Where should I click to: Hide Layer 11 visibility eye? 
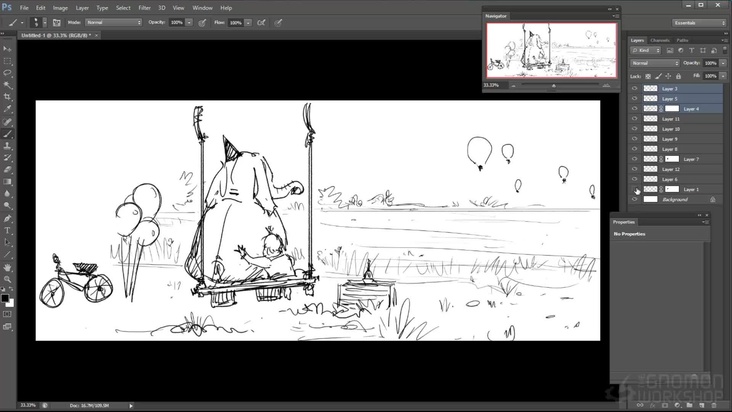pos(634,119)
